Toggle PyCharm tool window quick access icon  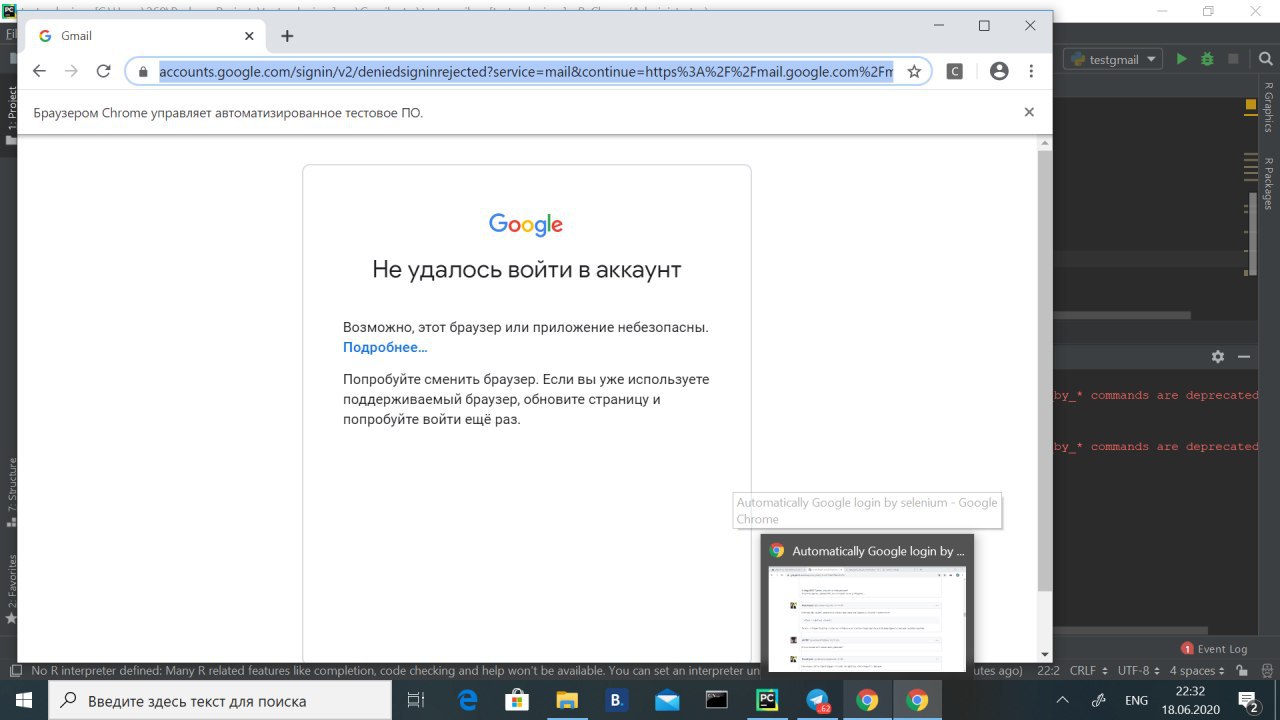pyautogui.click(x=15, y=671)
